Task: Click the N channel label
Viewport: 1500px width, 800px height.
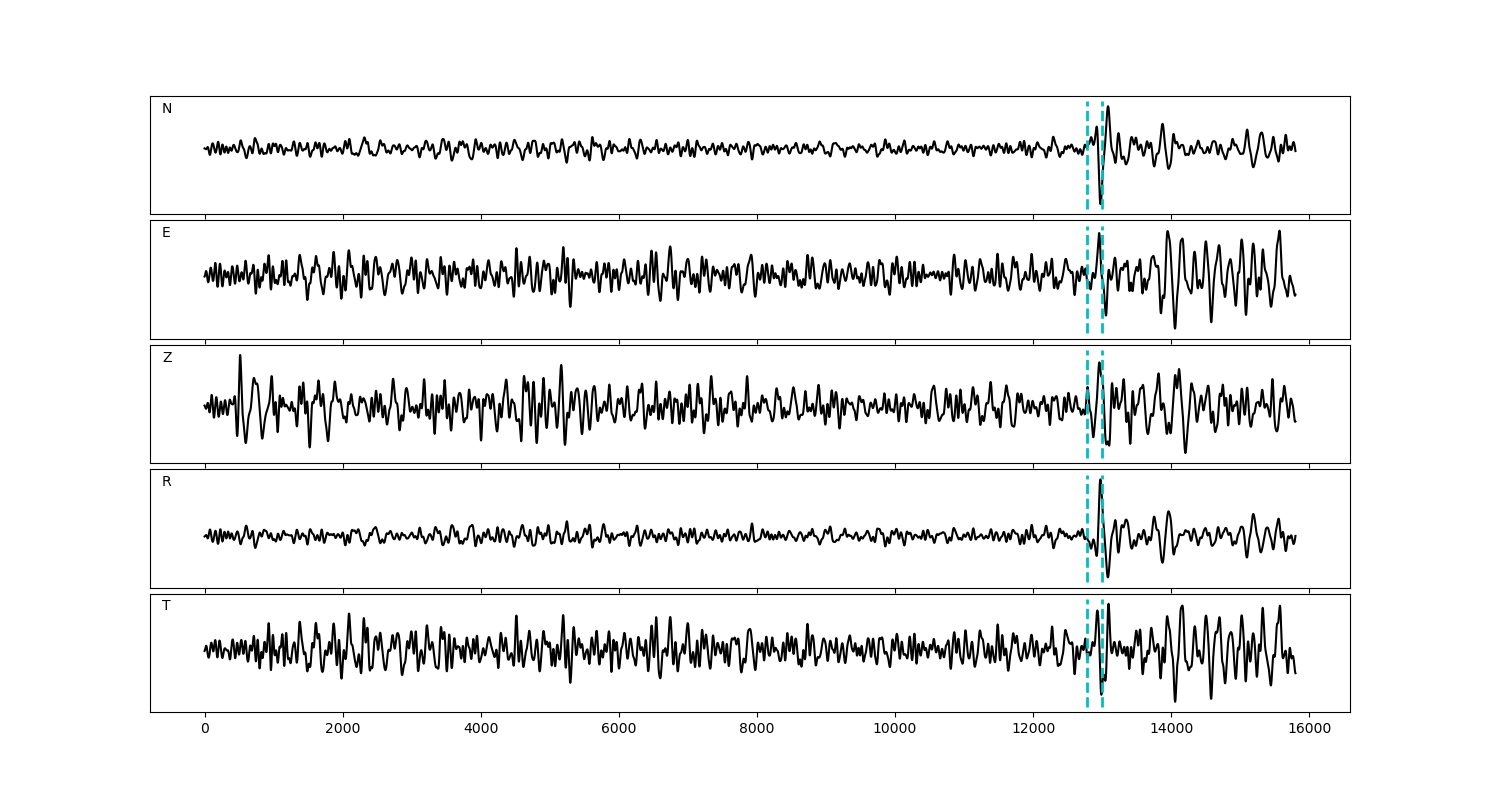Action: (x=167, y=109)
